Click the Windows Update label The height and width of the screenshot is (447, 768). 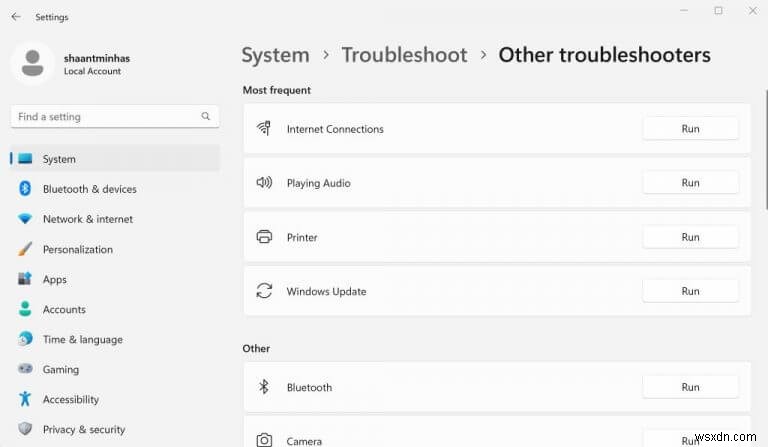[x=326, y=291]
